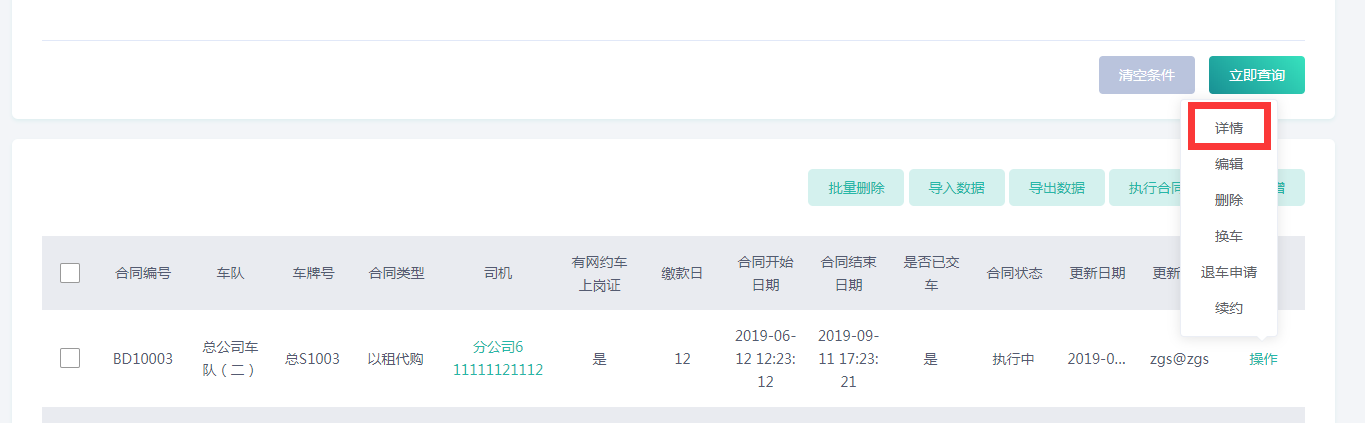
Task: Click the 缴款日 column header
Action: point(682,273)
